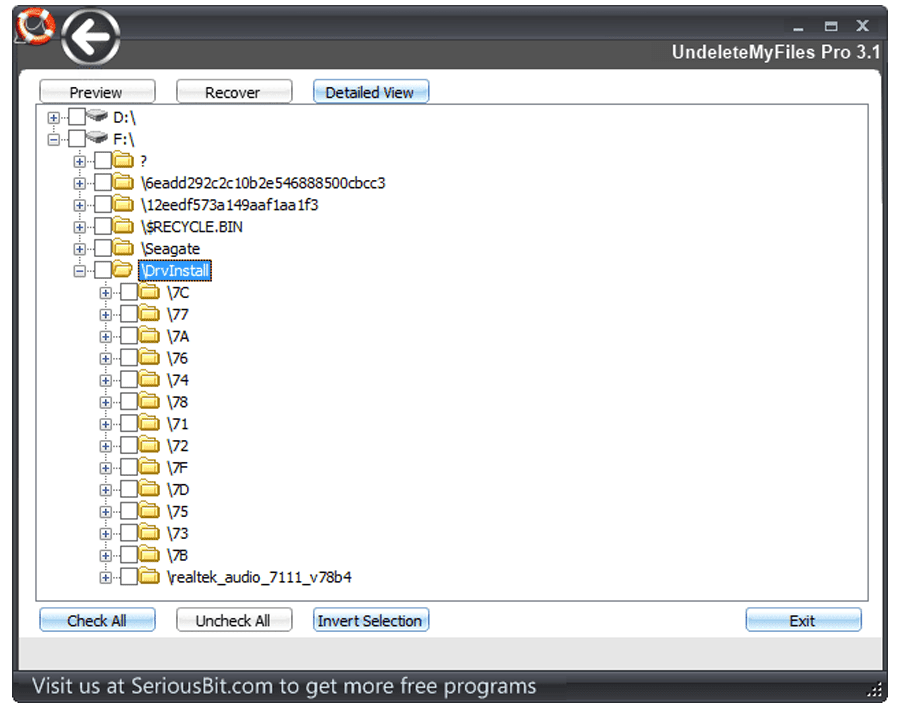
Task: Click the \Seagate folder icon
Action: [x=123, y=248]
